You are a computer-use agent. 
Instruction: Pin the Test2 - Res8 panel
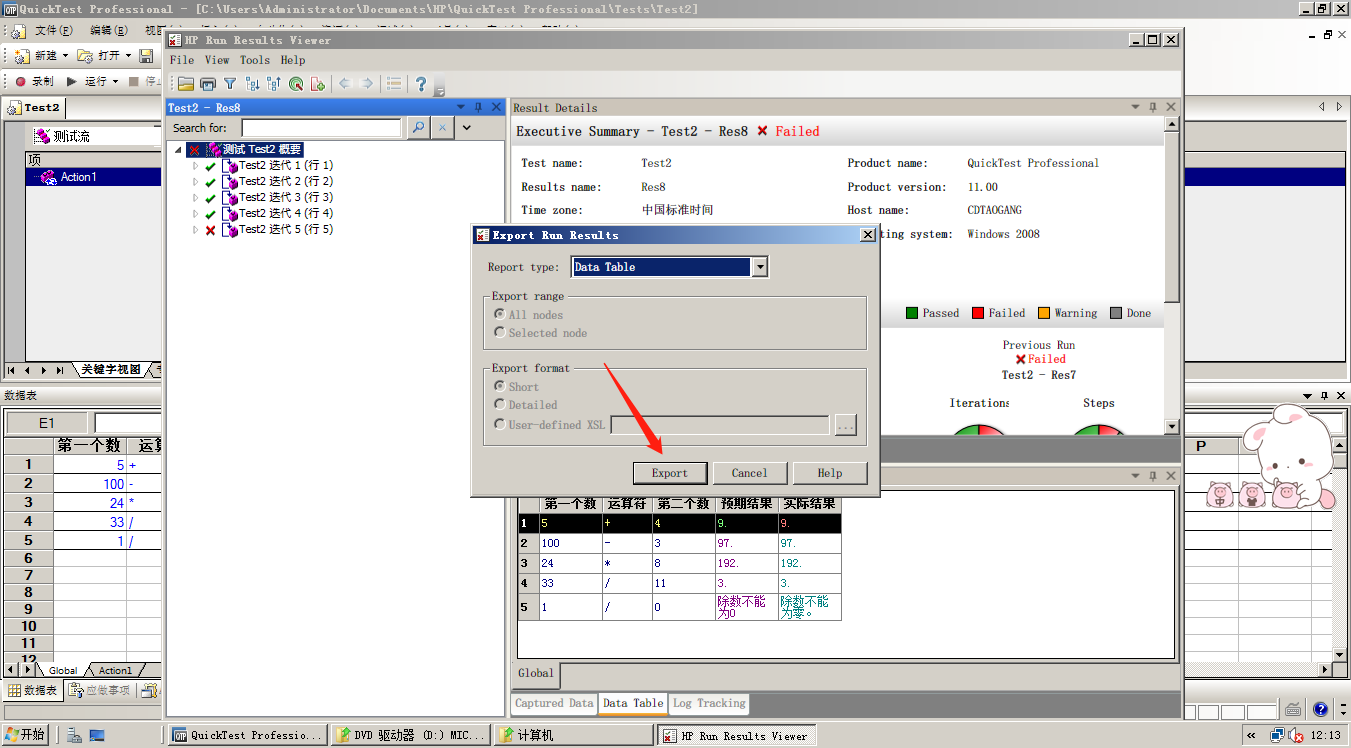(x=478, y=107)
